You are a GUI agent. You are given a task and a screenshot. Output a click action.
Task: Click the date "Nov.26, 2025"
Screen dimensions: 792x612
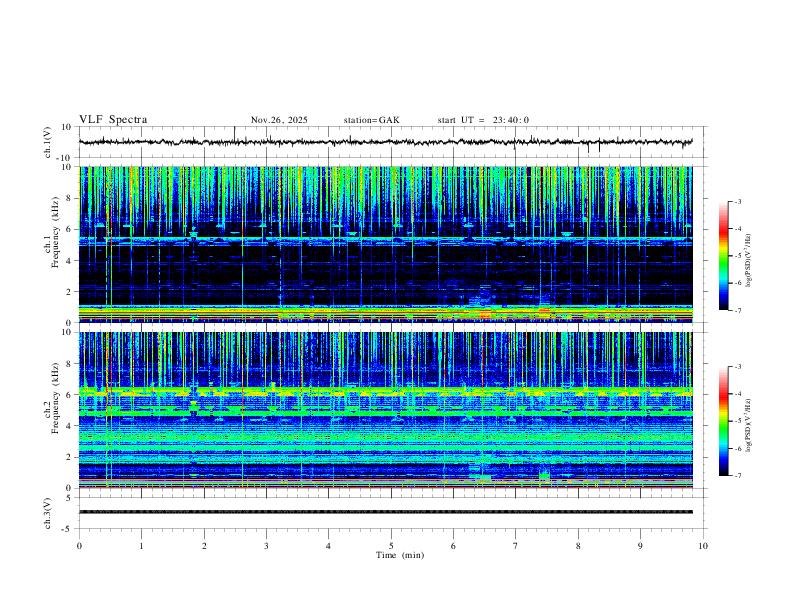(x=279, y=120)
